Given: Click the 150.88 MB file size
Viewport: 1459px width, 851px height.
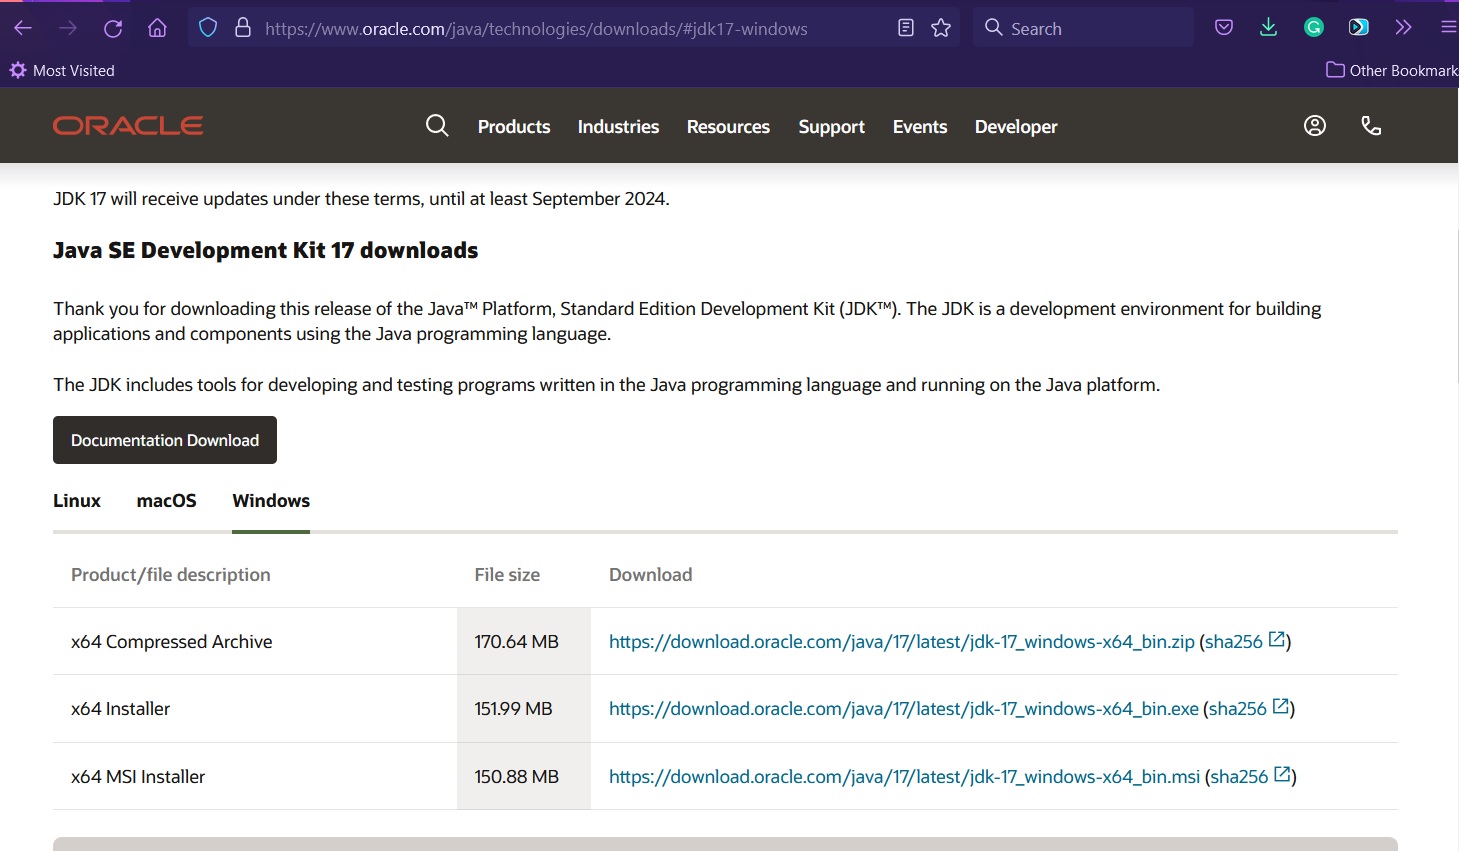Looking at the screenshot, I should pyautogui.click(x=516, y=776).
